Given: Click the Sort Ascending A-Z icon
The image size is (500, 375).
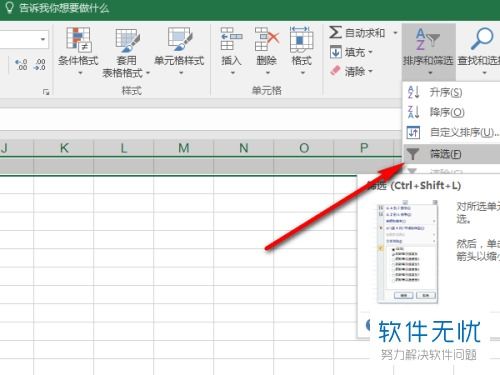Looking at the screenshot, I should click(413, 92).
